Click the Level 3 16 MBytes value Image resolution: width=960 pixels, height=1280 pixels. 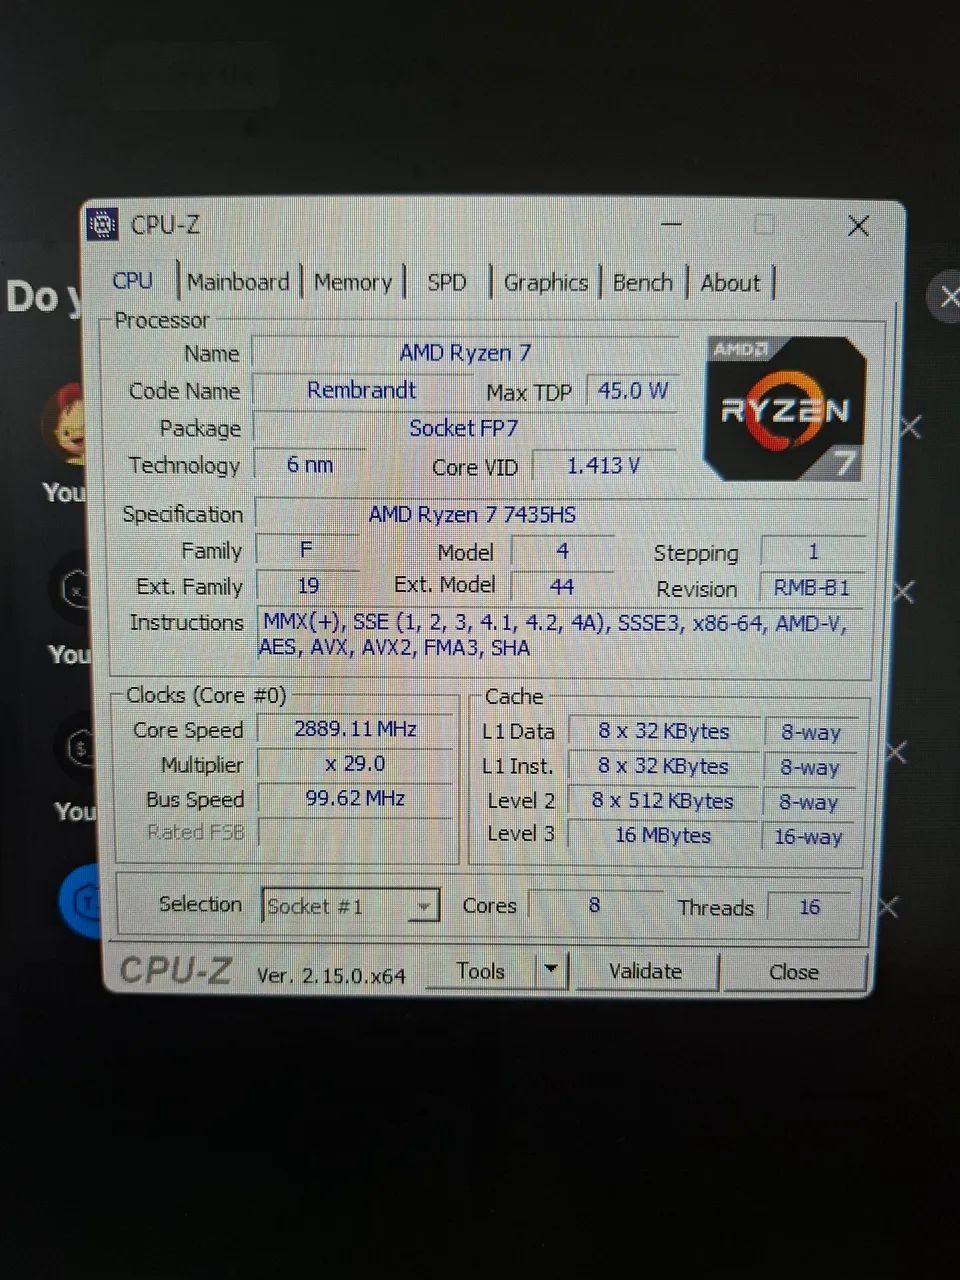tap(663, 835)
